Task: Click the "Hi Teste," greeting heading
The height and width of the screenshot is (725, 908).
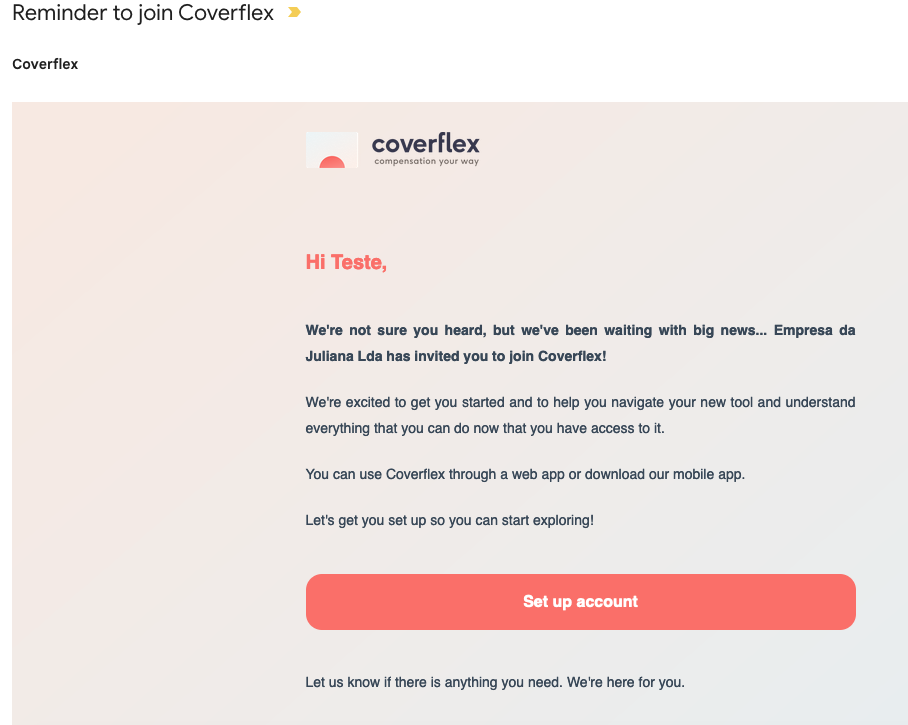Action: click(x=346, y=262)
